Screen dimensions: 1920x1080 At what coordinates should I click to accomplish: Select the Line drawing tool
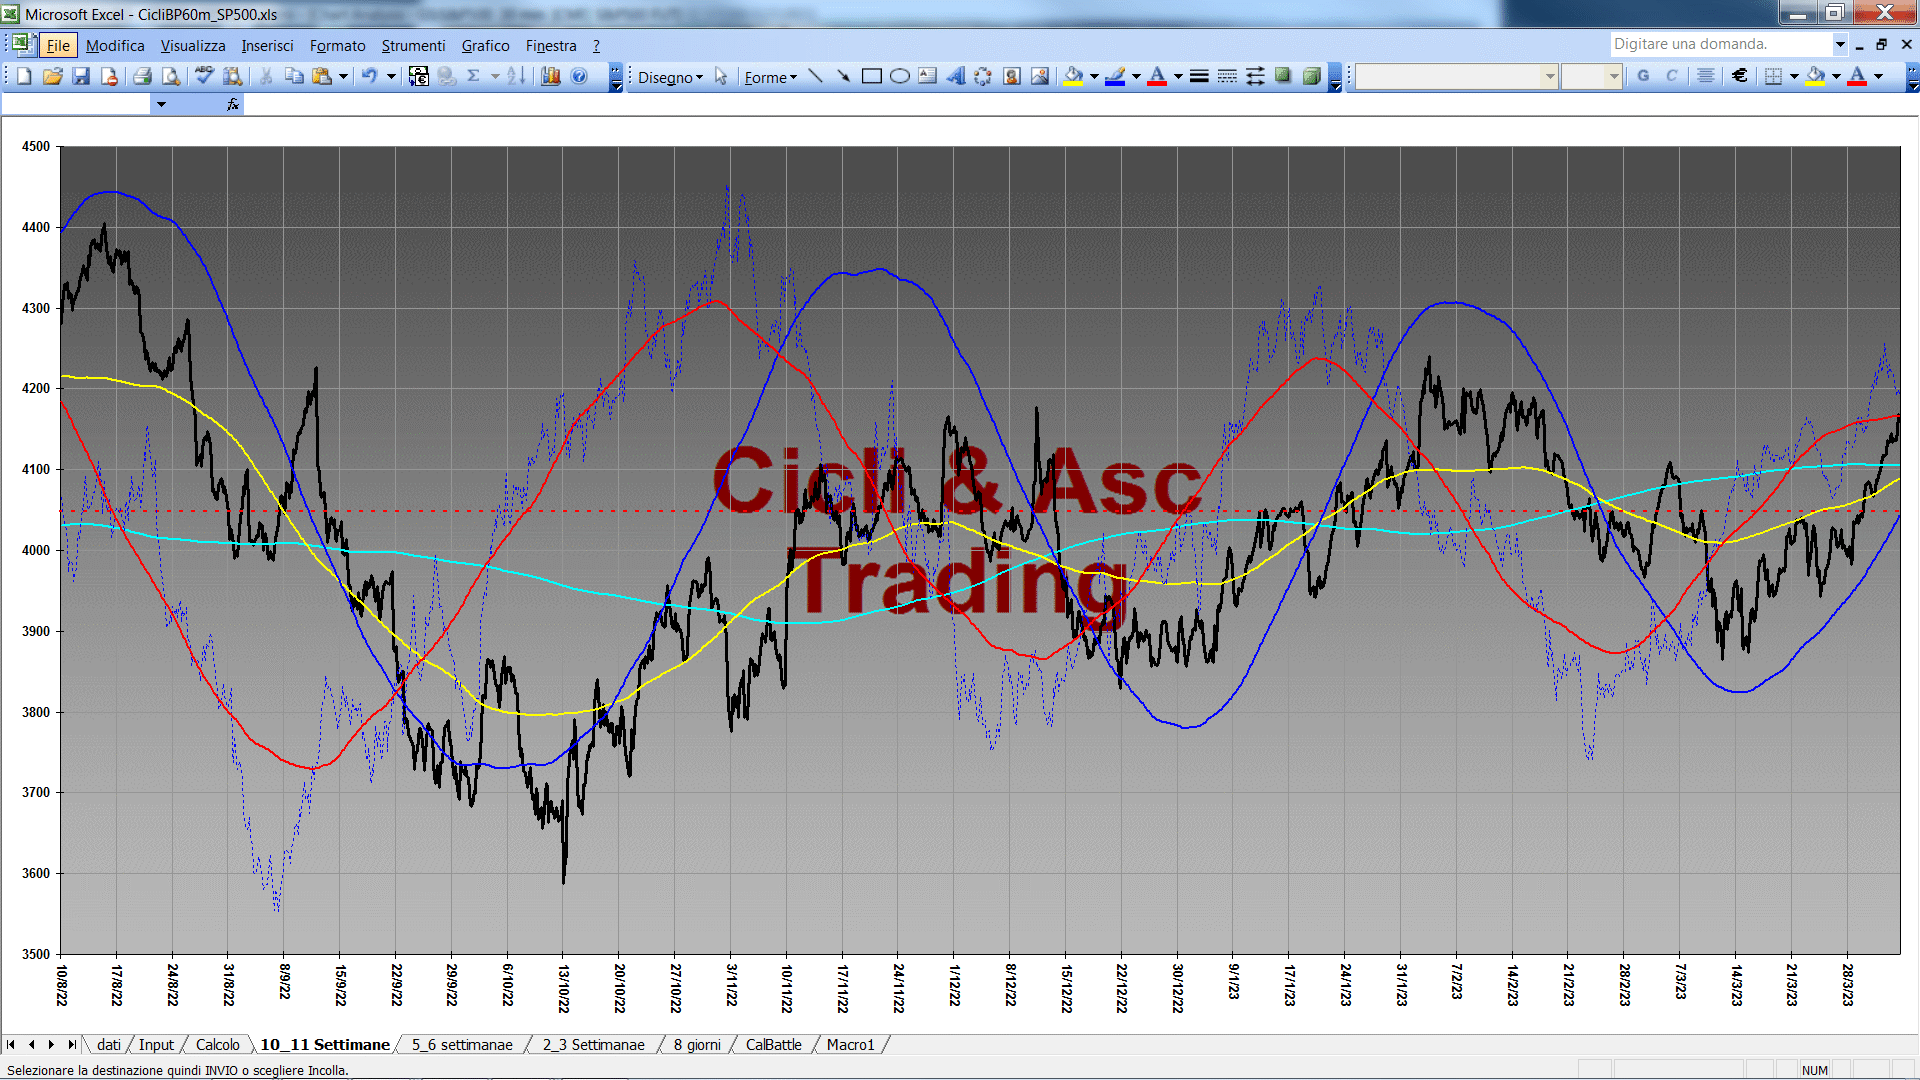click(x=815, y=76)
